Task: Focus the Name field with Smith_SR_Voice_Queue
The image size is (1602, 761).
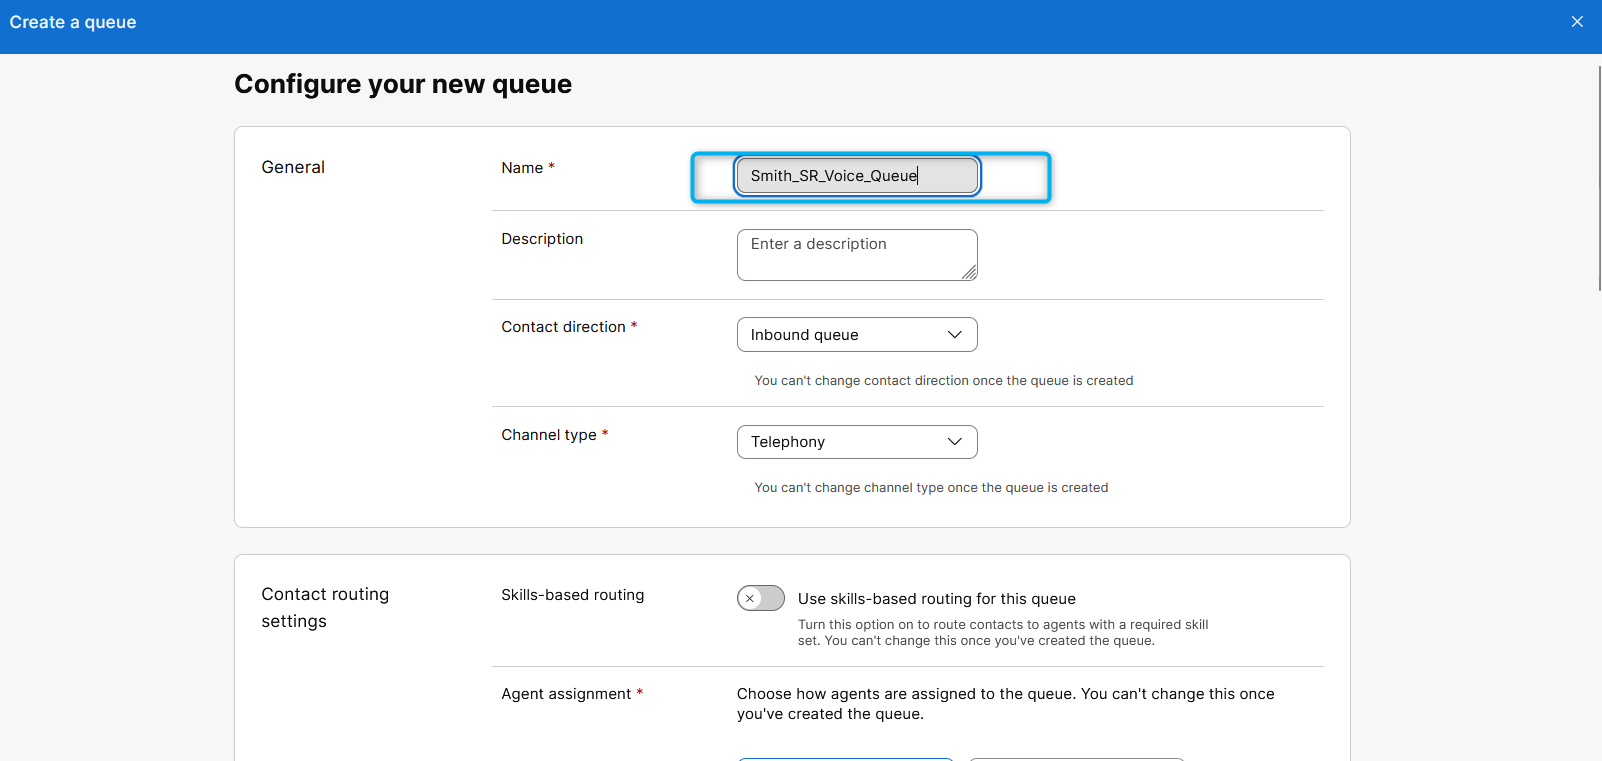Action: point(856,176)
